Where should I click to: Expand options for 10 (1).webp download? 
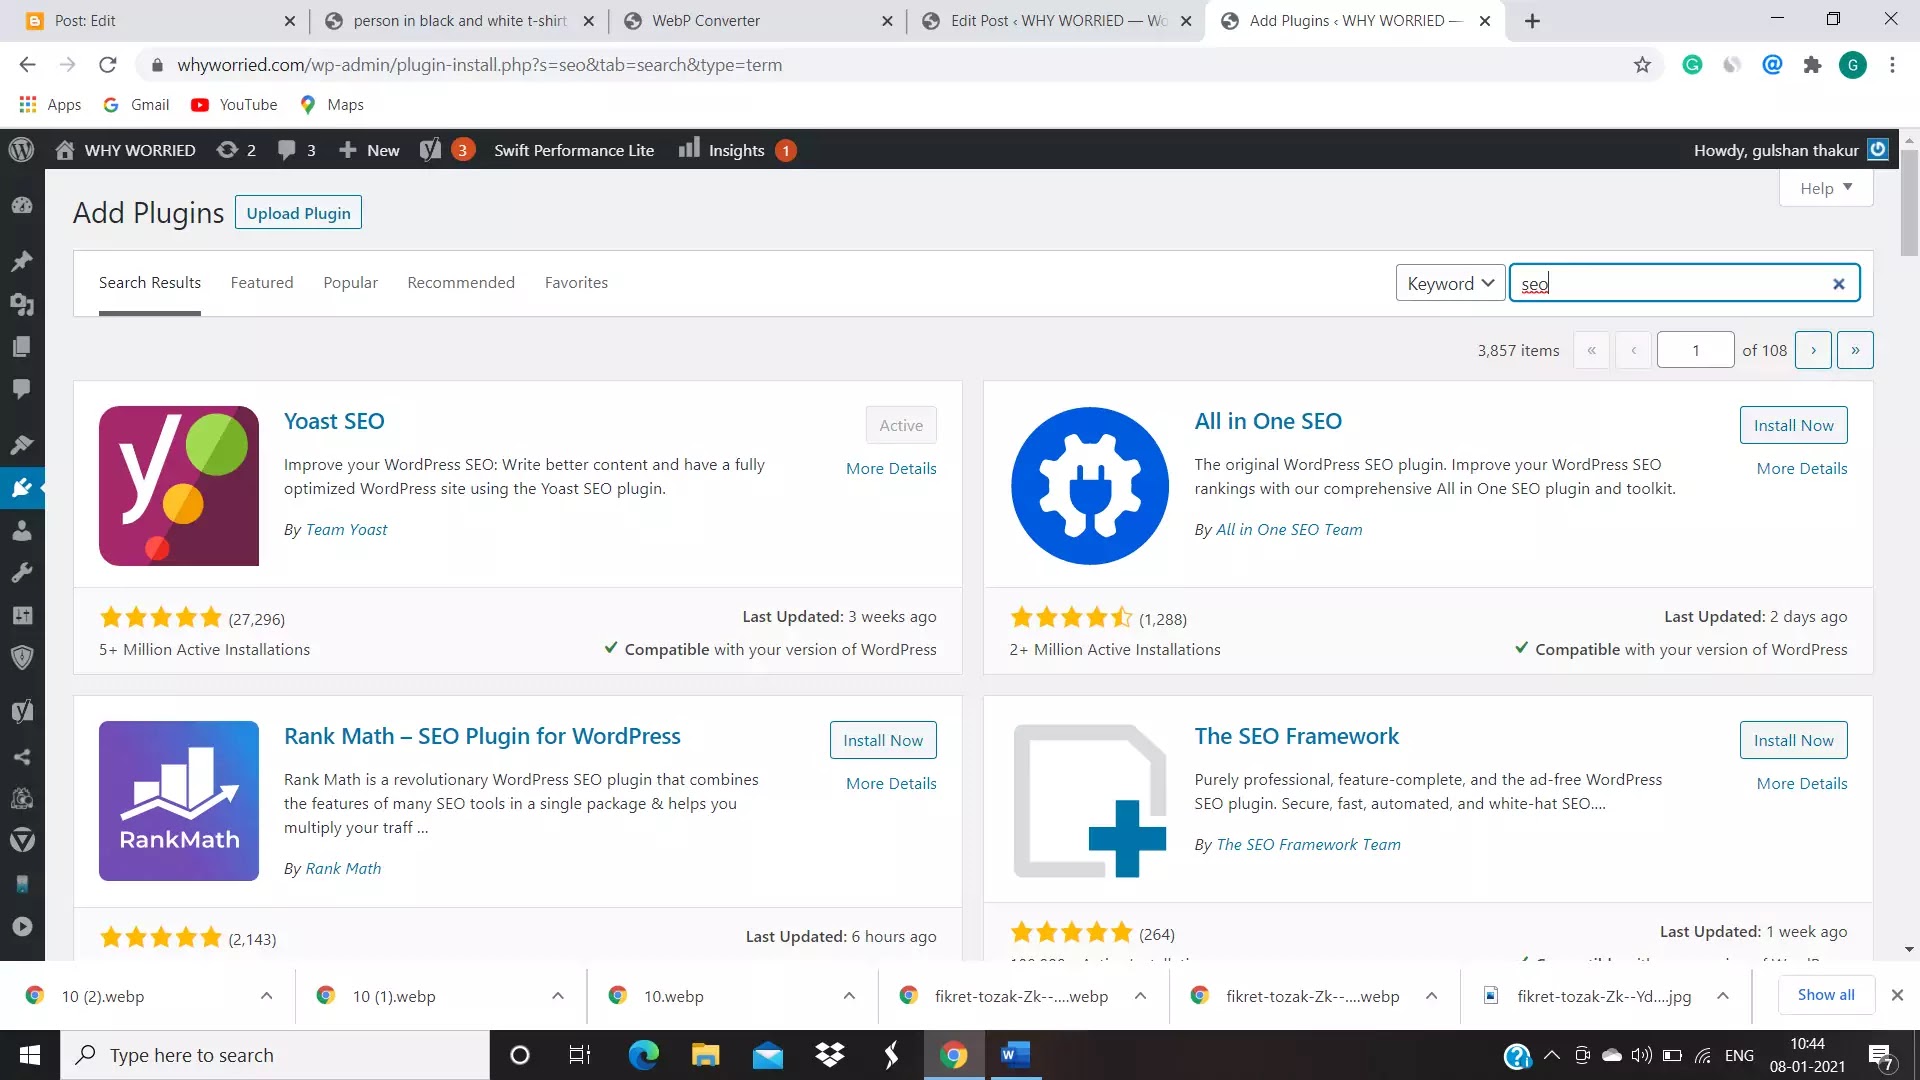557,996
